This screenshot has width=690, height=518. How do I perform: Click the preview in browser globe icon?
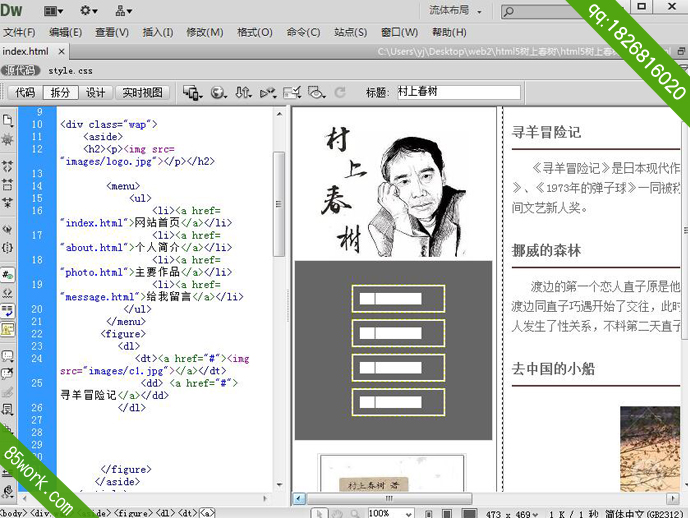click(218, 93)
